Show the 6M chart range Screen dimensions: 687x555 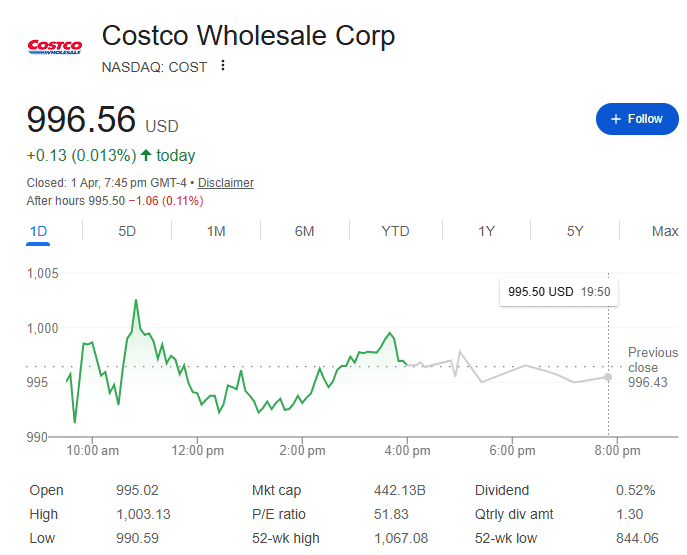coord(305,231)
